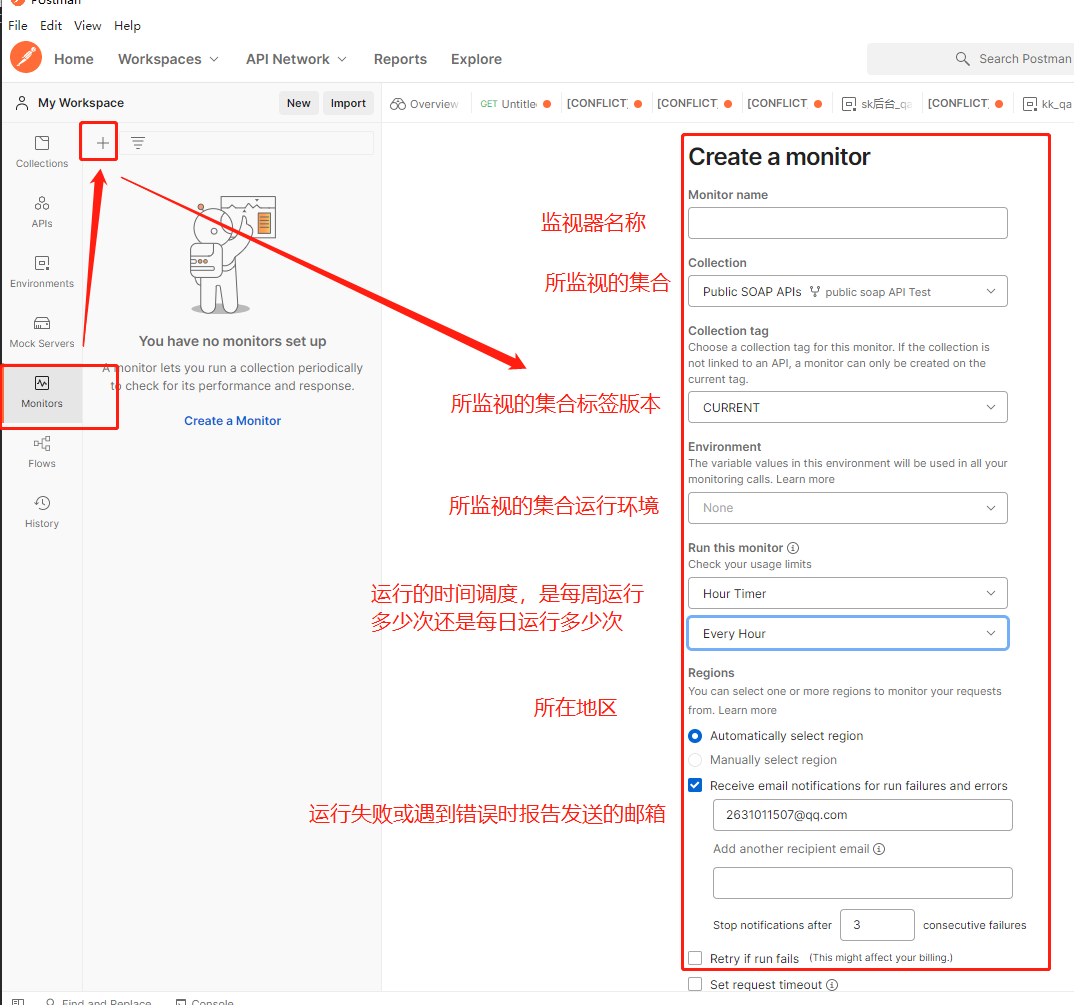The image size is (1074, 1005).
Task: Click the email field 2631011507@qq.com
Action: (862, 815)
